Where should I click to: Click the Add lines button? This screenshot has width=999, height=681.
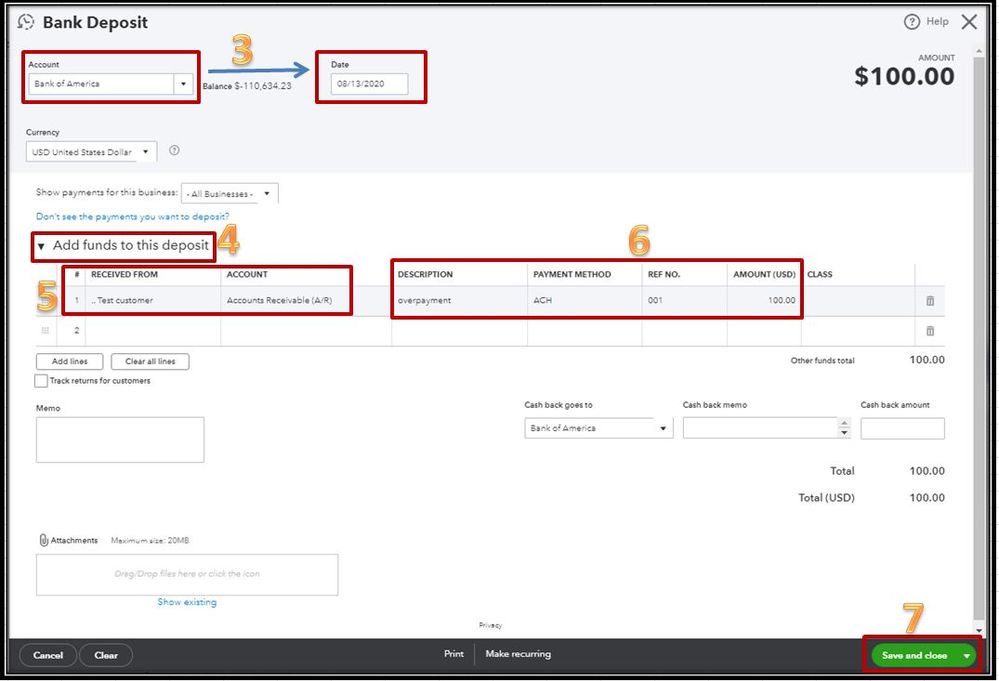tap(69, 361)
